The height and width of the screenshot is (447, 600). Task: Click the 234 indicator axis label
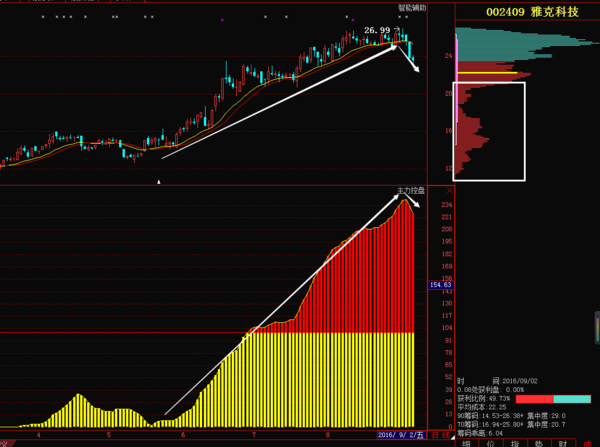[x=447, y=205]
